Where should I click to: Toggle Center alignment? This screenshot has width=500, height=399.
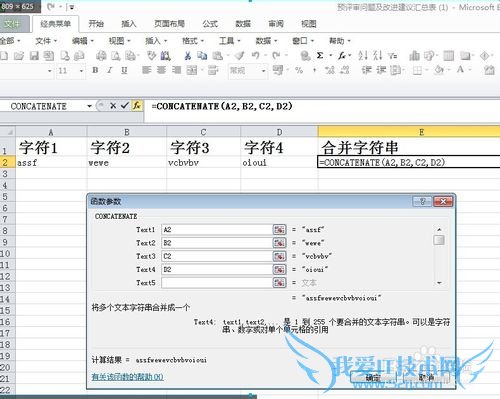tap(161, 70)
